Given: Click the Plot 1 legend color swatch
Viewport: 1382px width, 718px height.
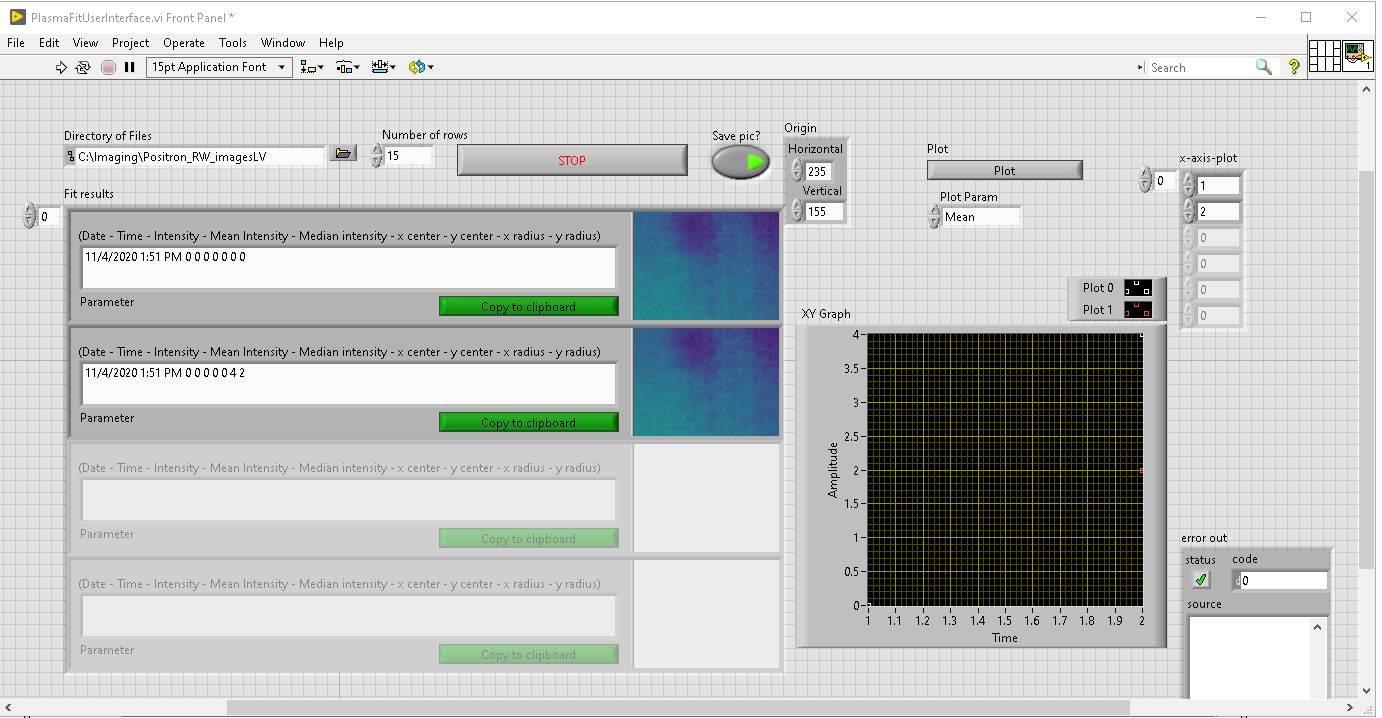Looking at the screenshot, I should (1137, 310).
